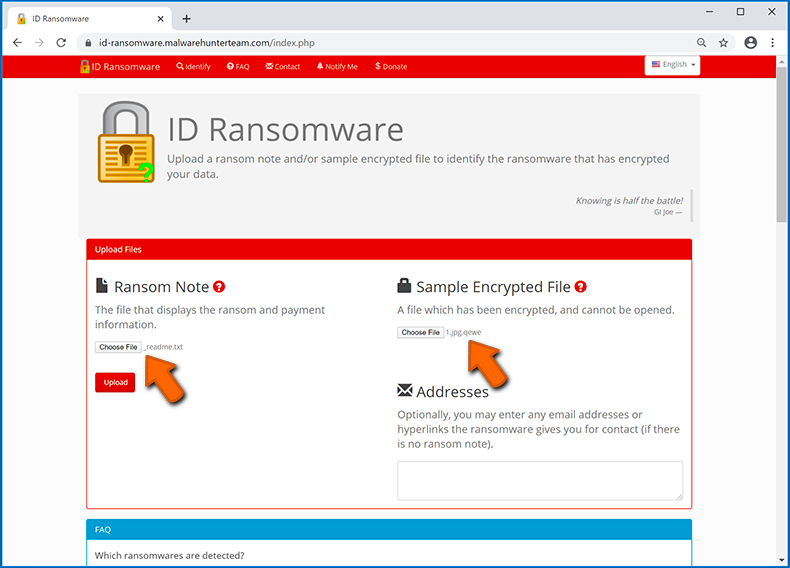Image resolution: width=790 pixels, height=568 pixels.
Task: Open a new tab with plus button
Action: click(x=186, y=19)
